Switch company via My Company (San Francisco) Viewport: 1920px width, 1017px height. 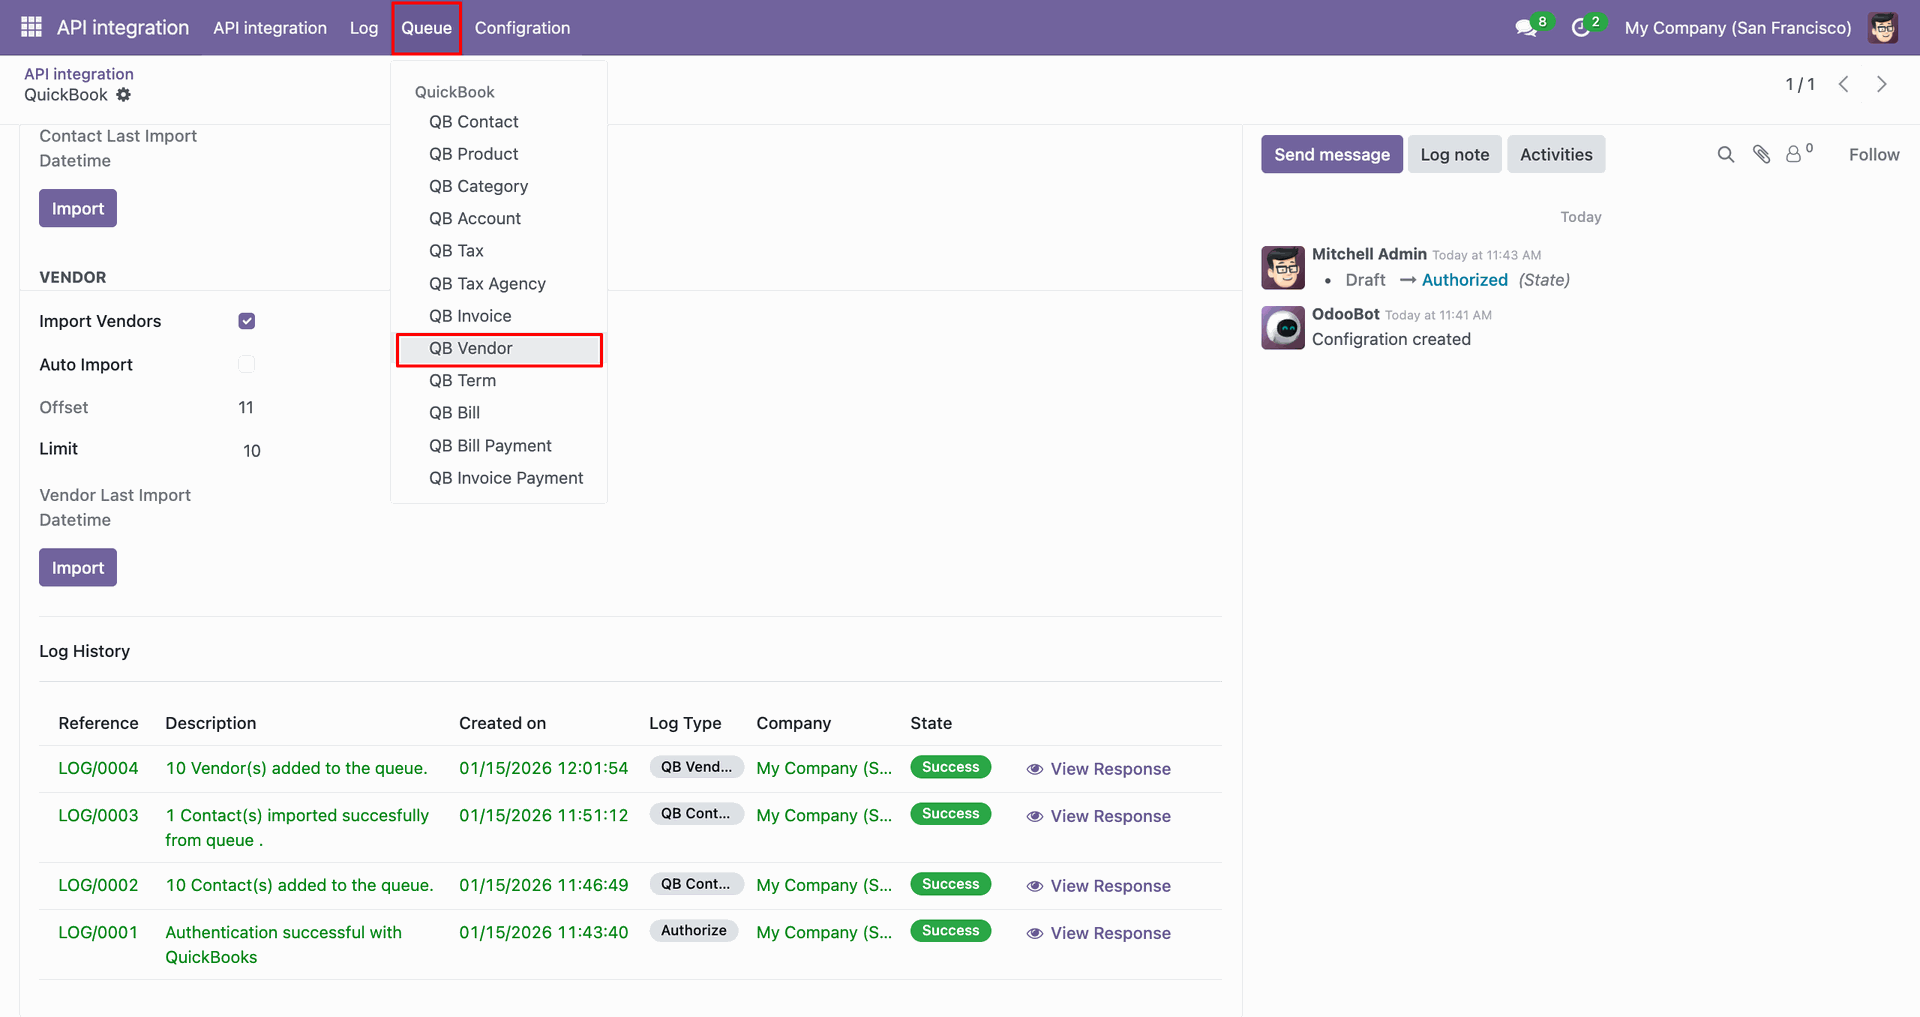click(1738, 28)
